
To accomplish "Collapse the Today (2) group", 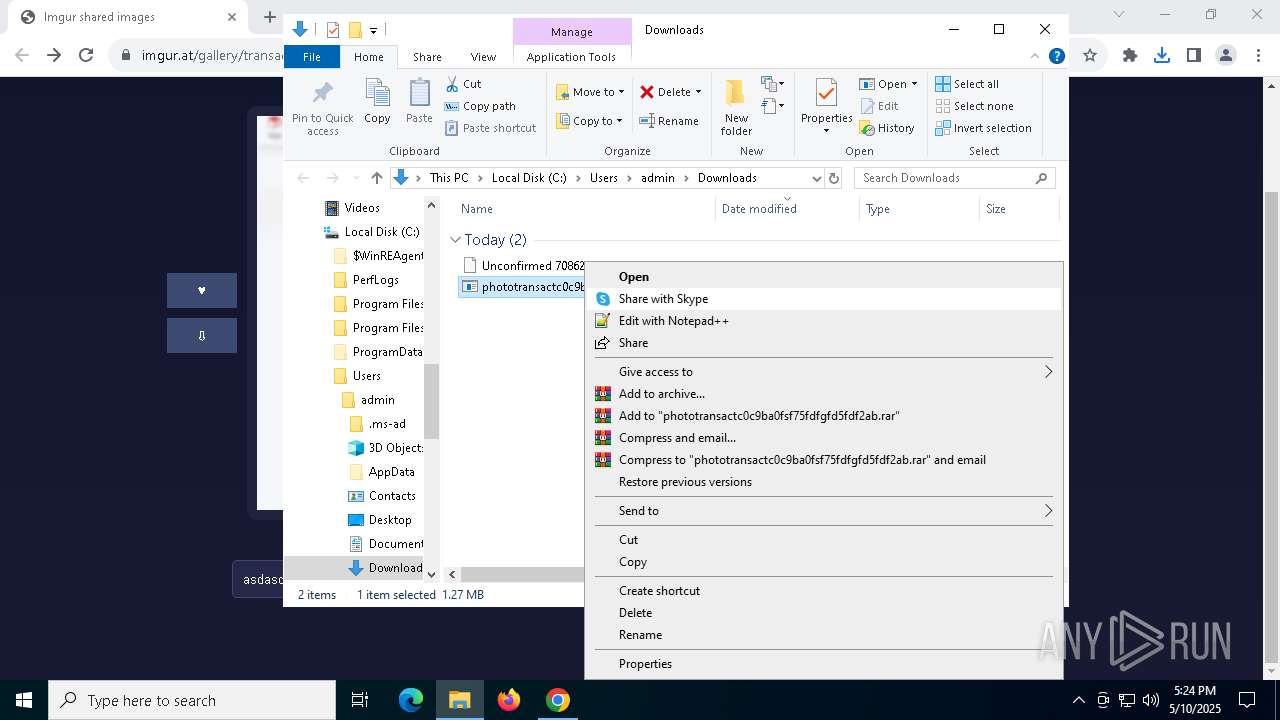I will pyautogui.click(x=455, y=240).
